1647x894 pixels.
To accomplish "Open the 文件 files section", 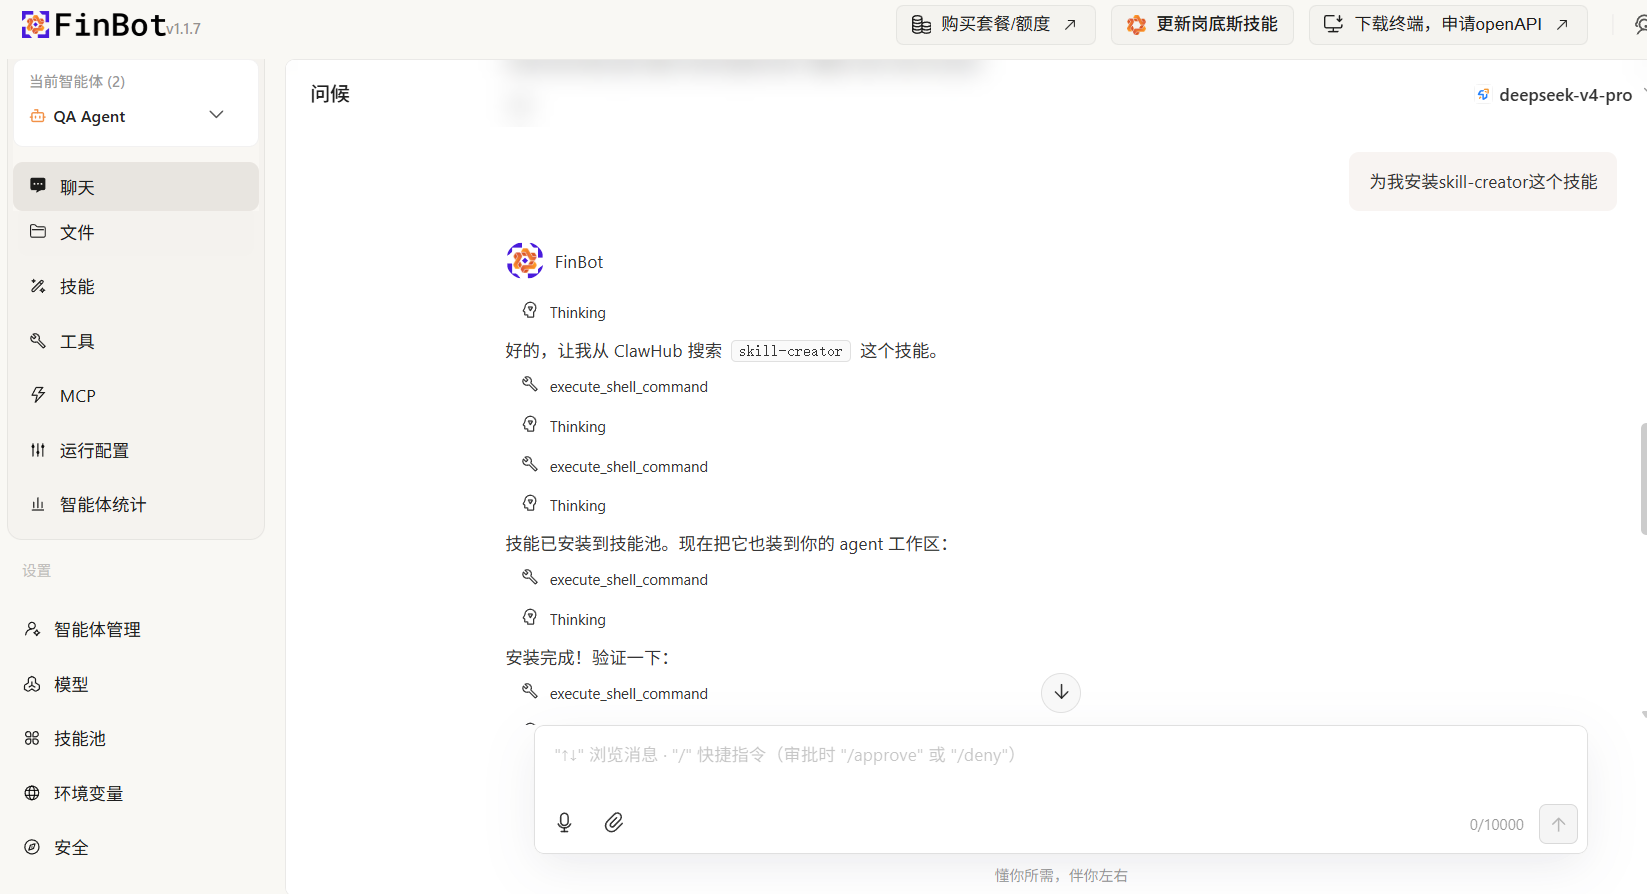I will (136, 232).
